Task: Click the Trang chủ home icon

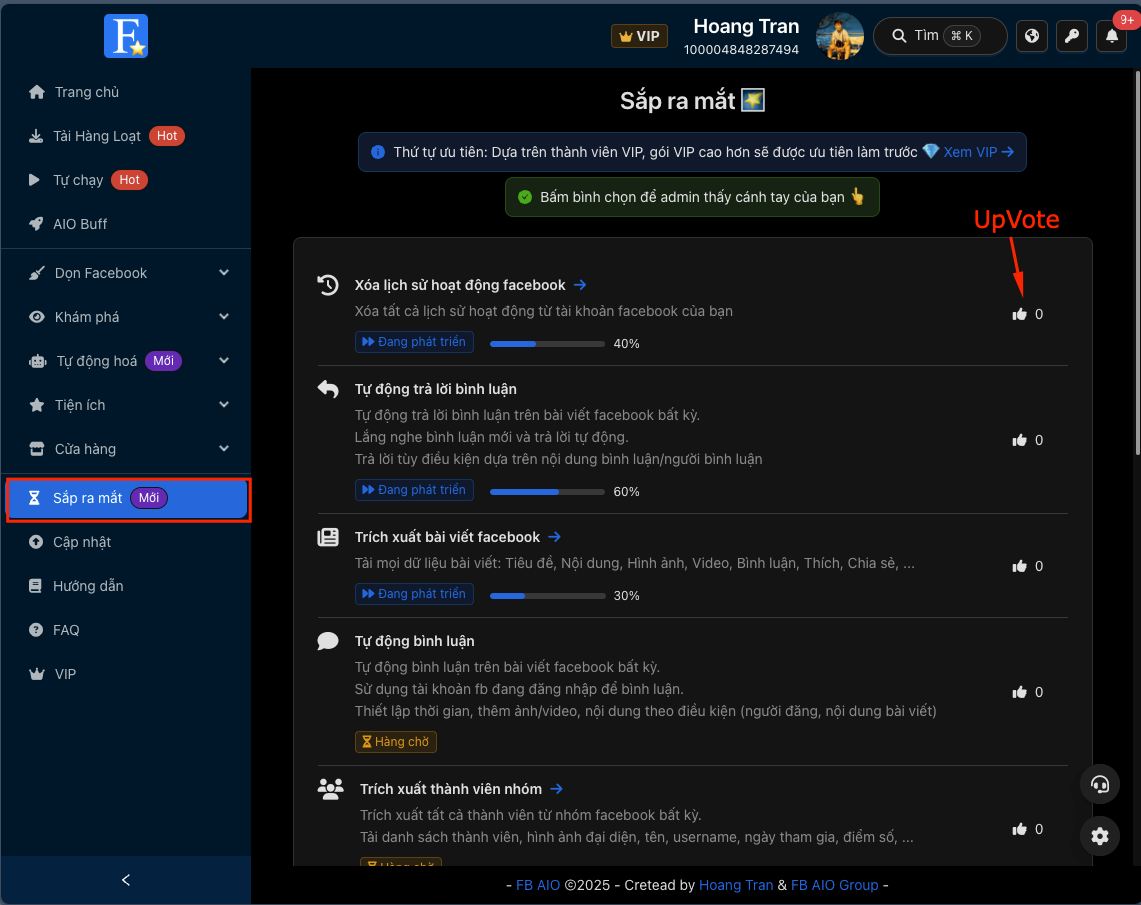Action: coord(36,92)
